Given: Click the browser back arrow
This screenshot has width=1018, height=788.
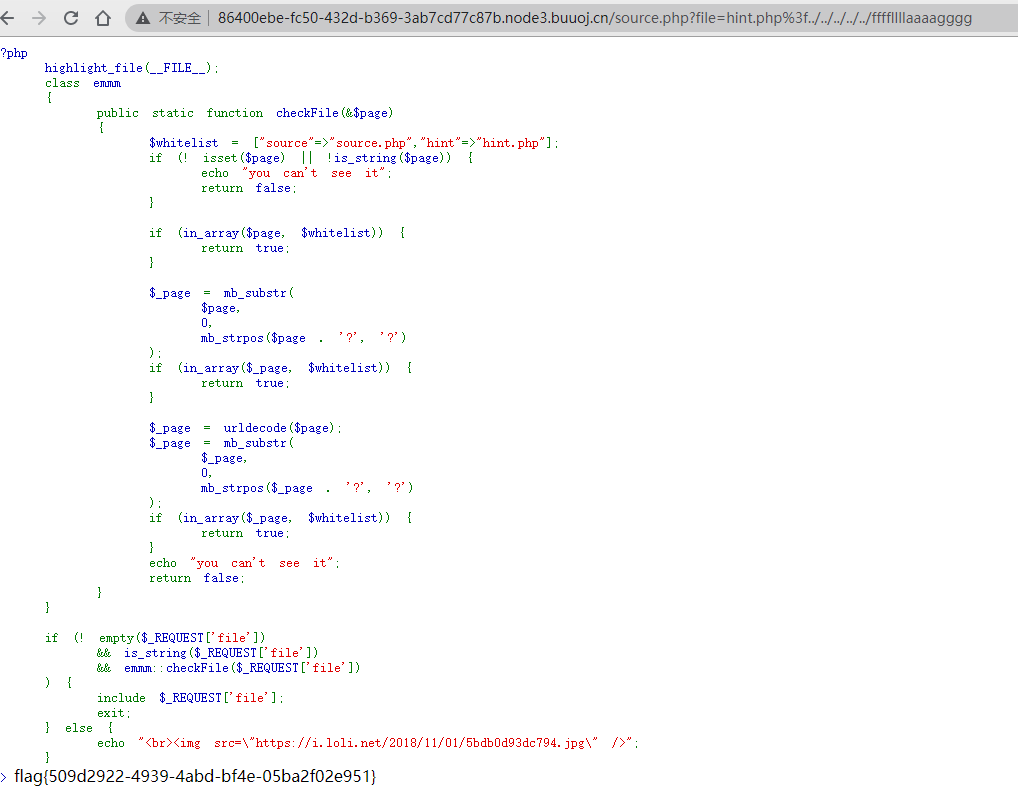Looking at the screenshot, I should 8,18.
